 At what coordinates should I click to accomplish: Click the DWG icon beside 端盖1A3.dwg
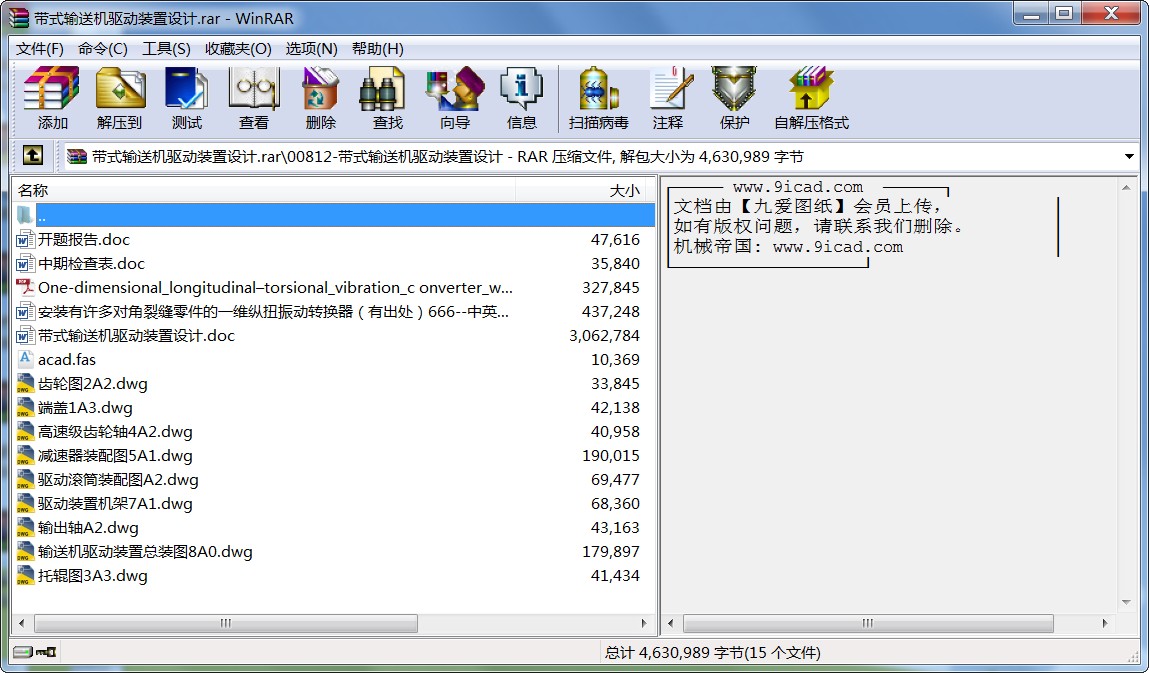point(25,408)
